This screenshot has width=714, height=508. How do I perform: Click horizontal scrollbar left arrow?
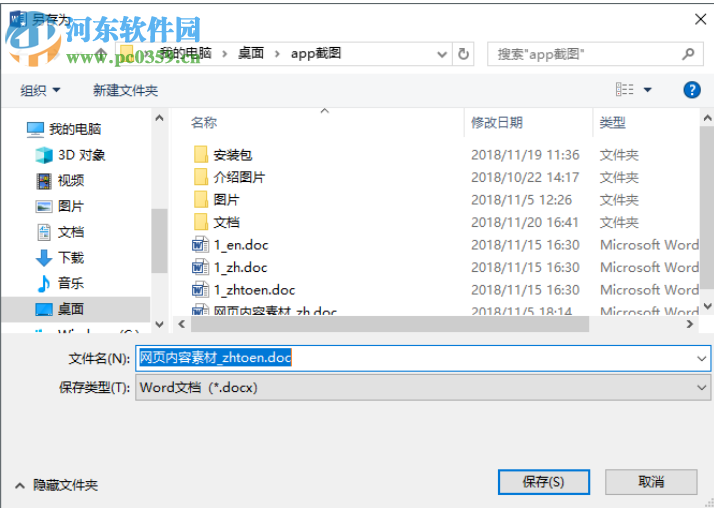(182, 324)
